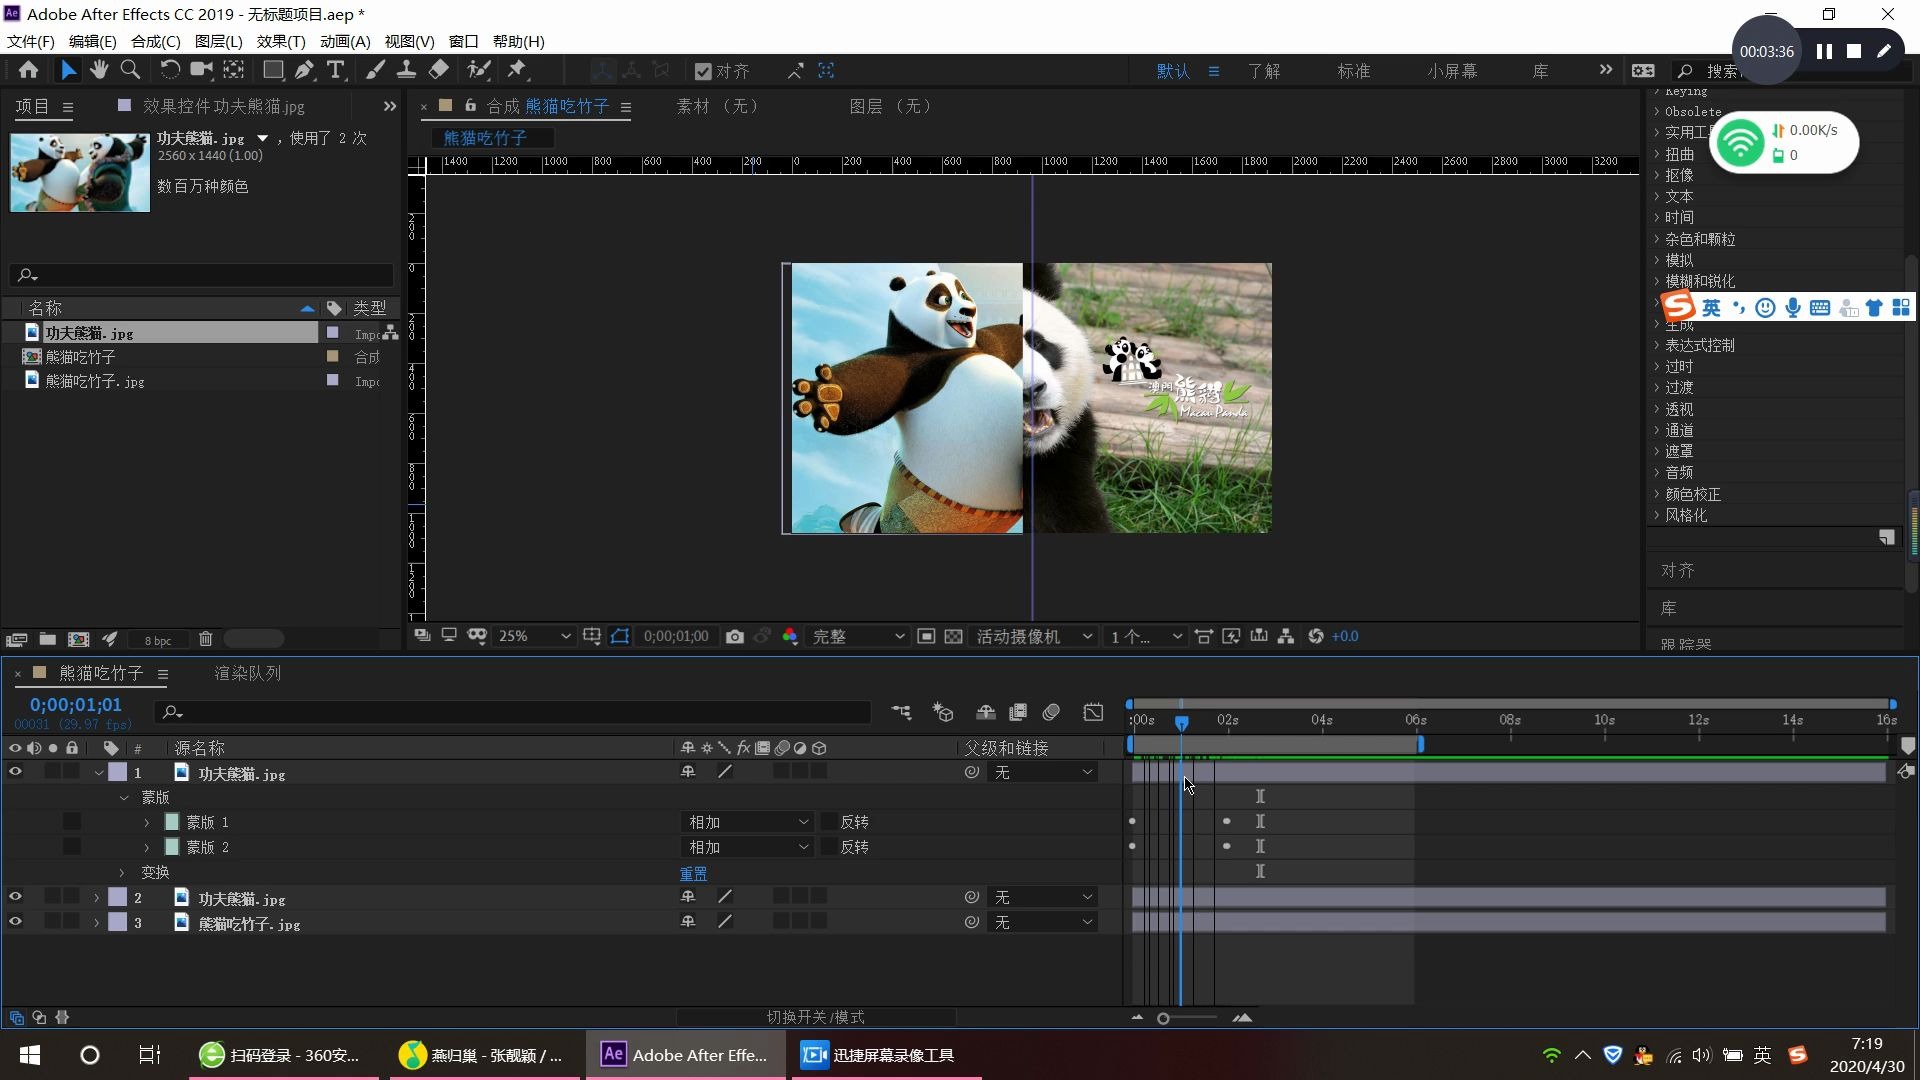Take snapshot with camera icon

pyautogui.click(x=735, y=637)
